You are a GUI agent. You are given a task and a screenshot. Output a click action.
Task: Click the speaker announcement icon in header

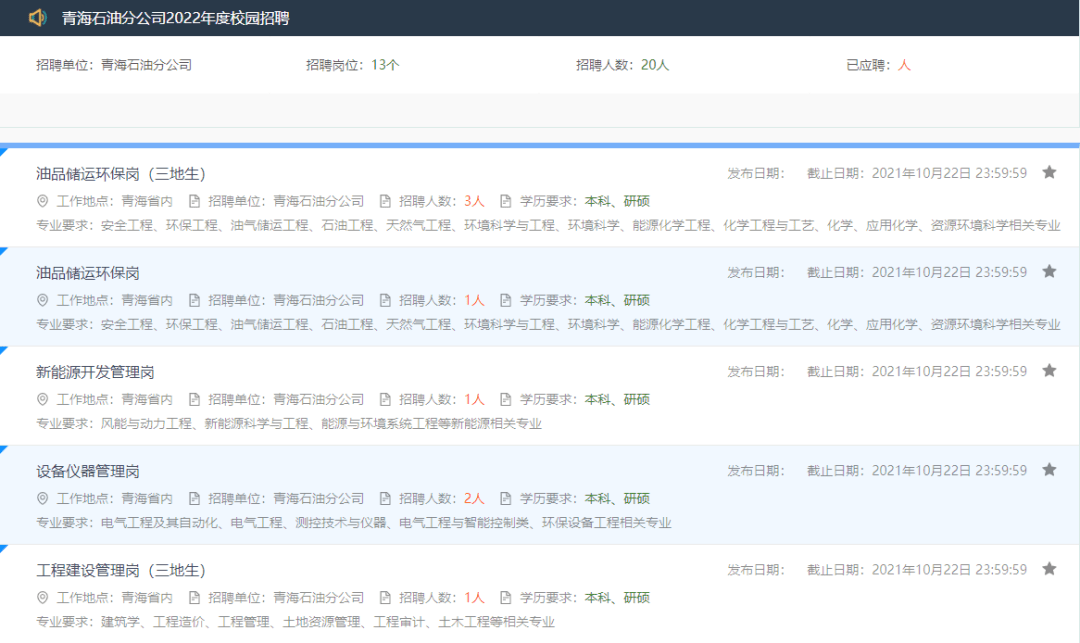(37, 18)
